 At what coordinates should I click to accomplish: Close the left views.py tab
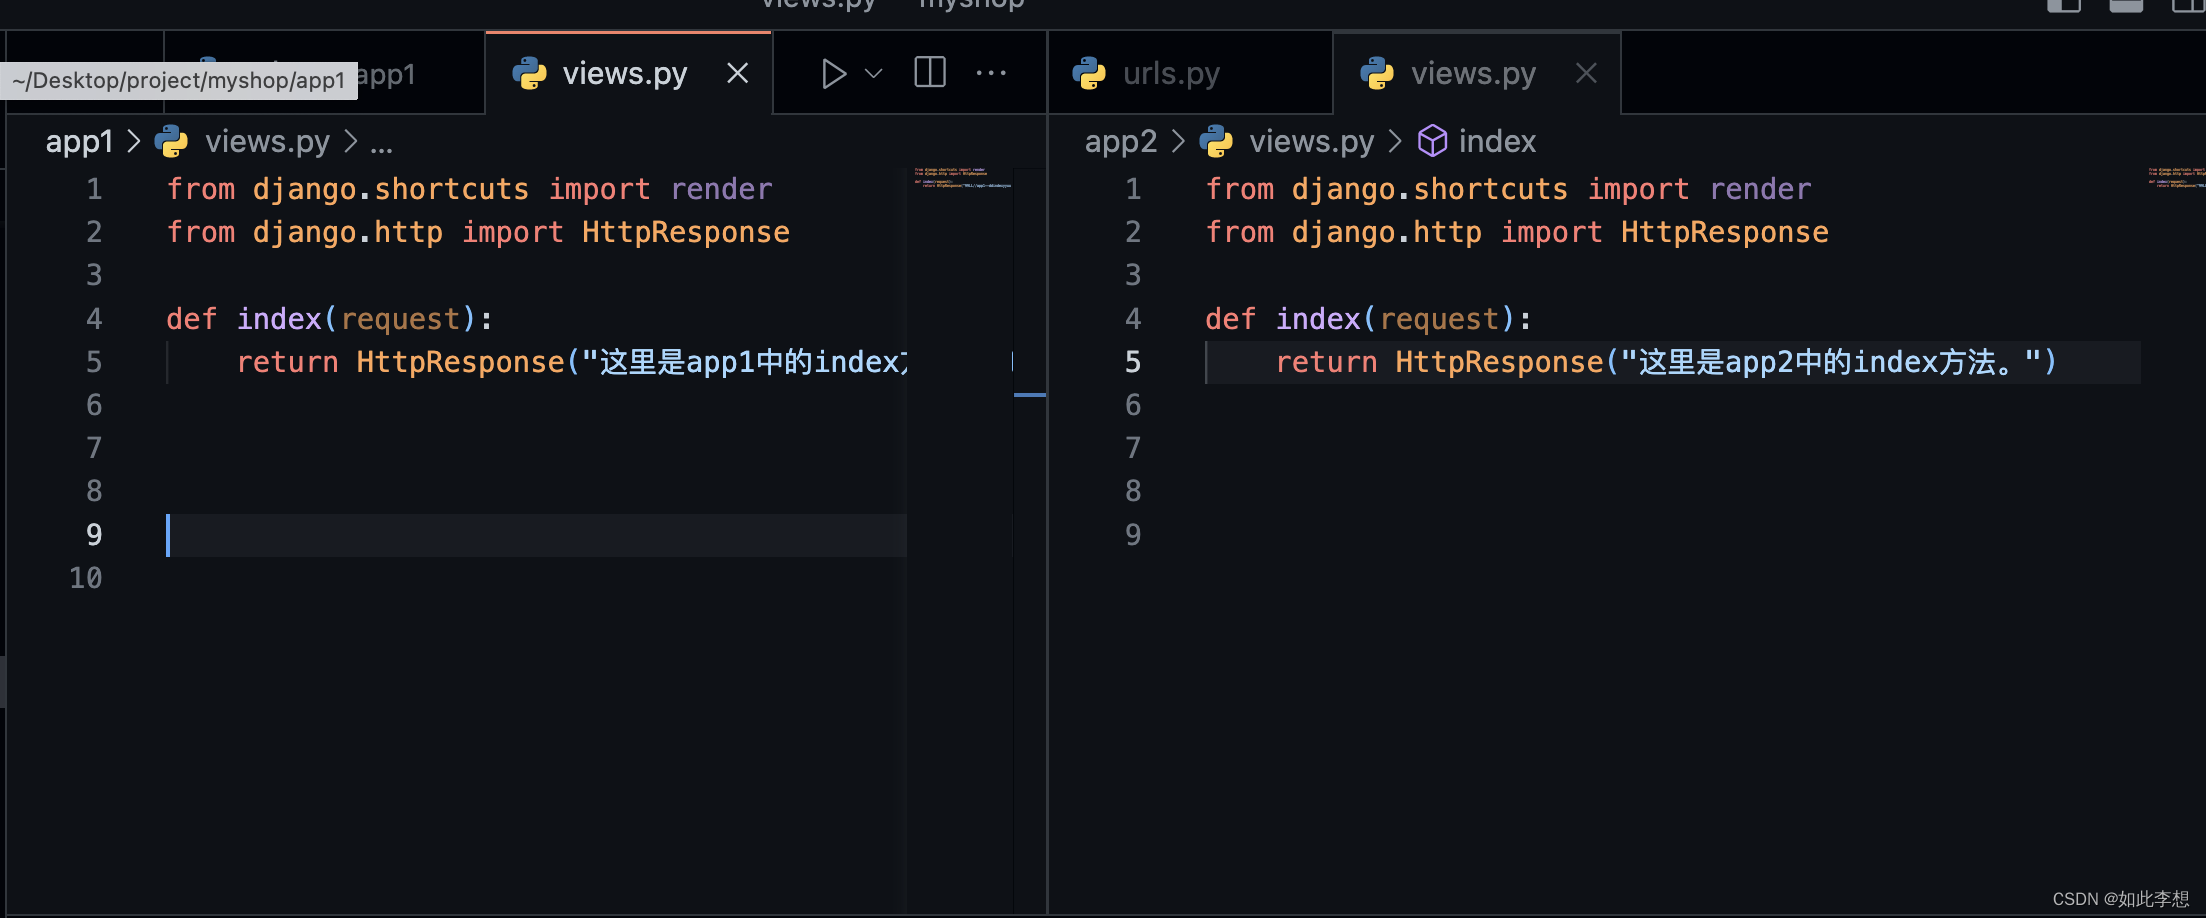737,73
